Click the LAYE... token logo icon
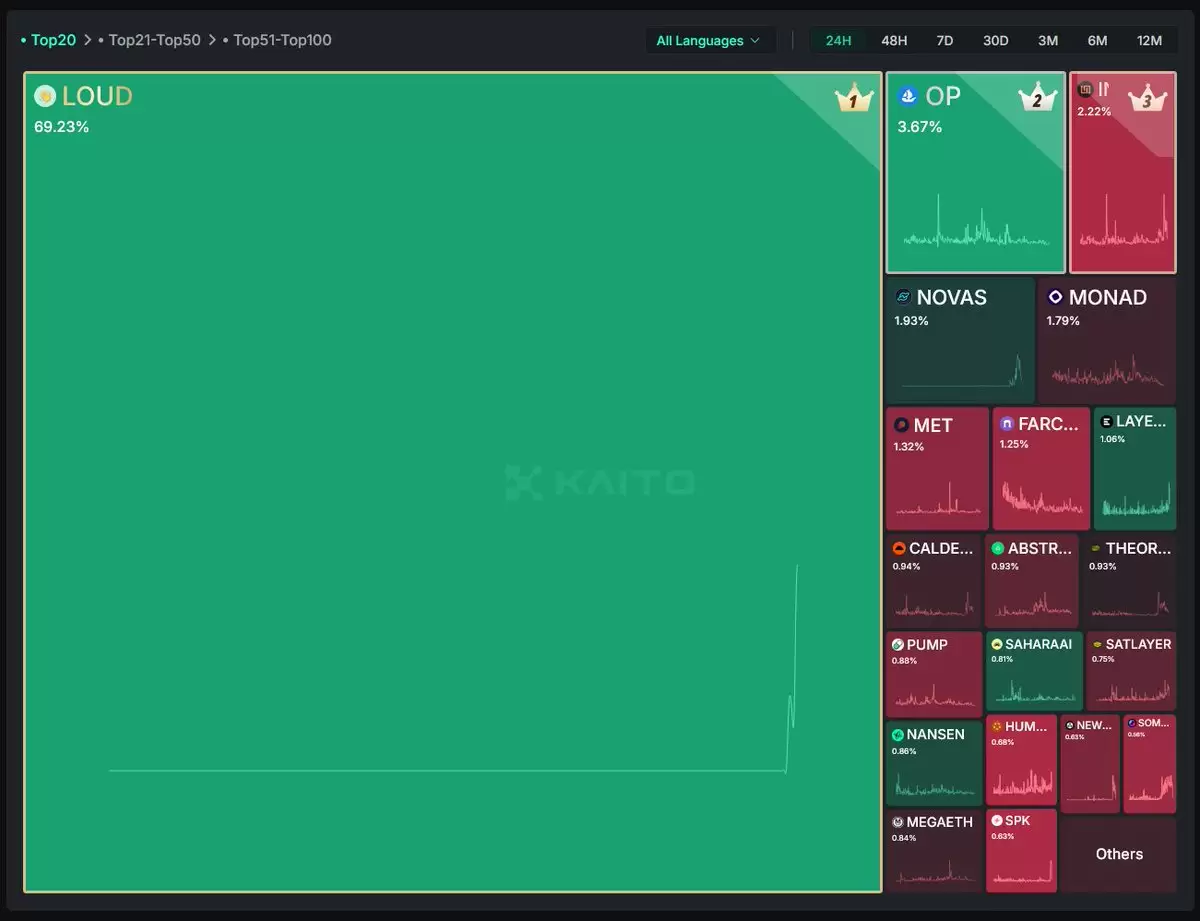Viewport: 1200px width, 921px height. (x=1106, y=422)
